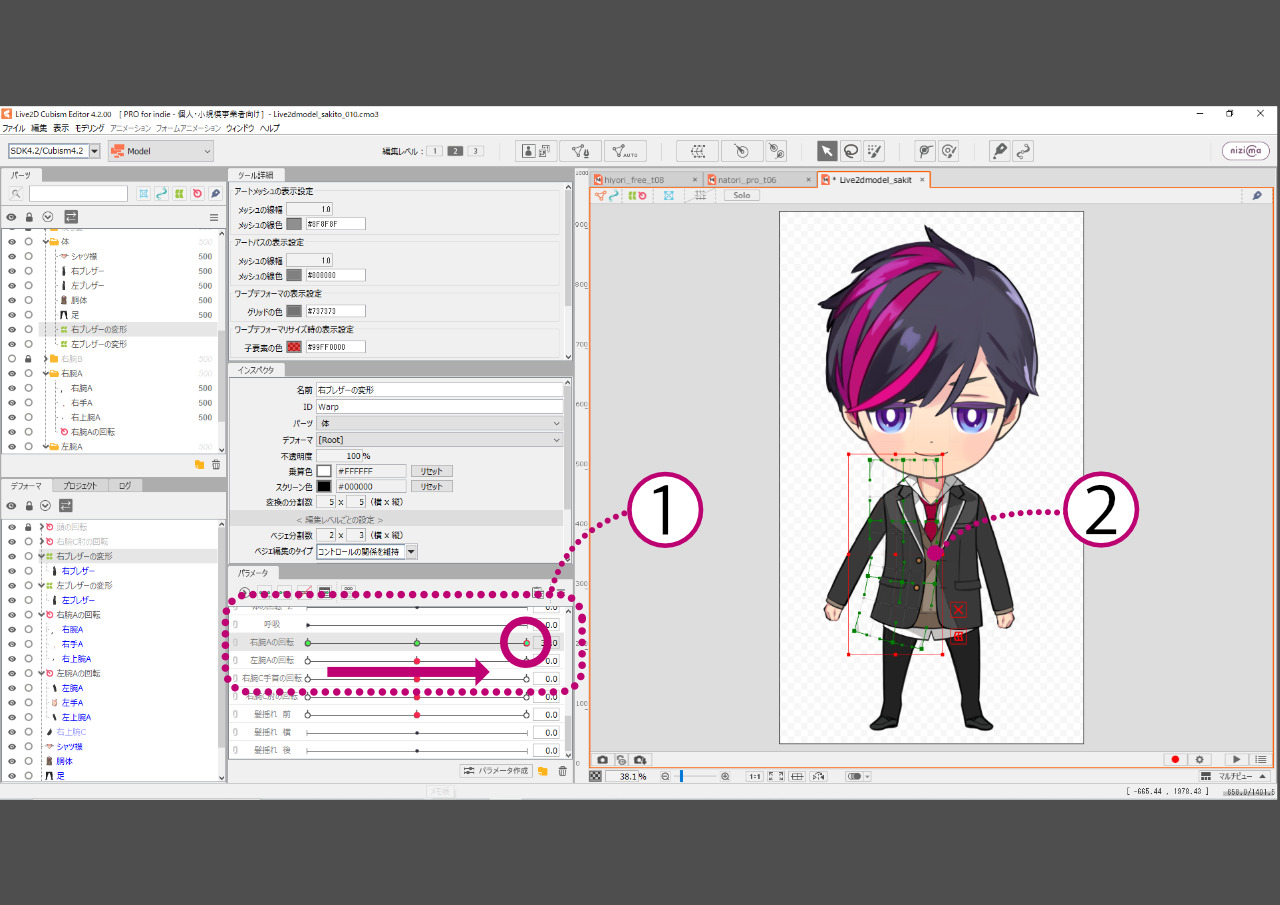Open the ファイル menu

point(14,128)
